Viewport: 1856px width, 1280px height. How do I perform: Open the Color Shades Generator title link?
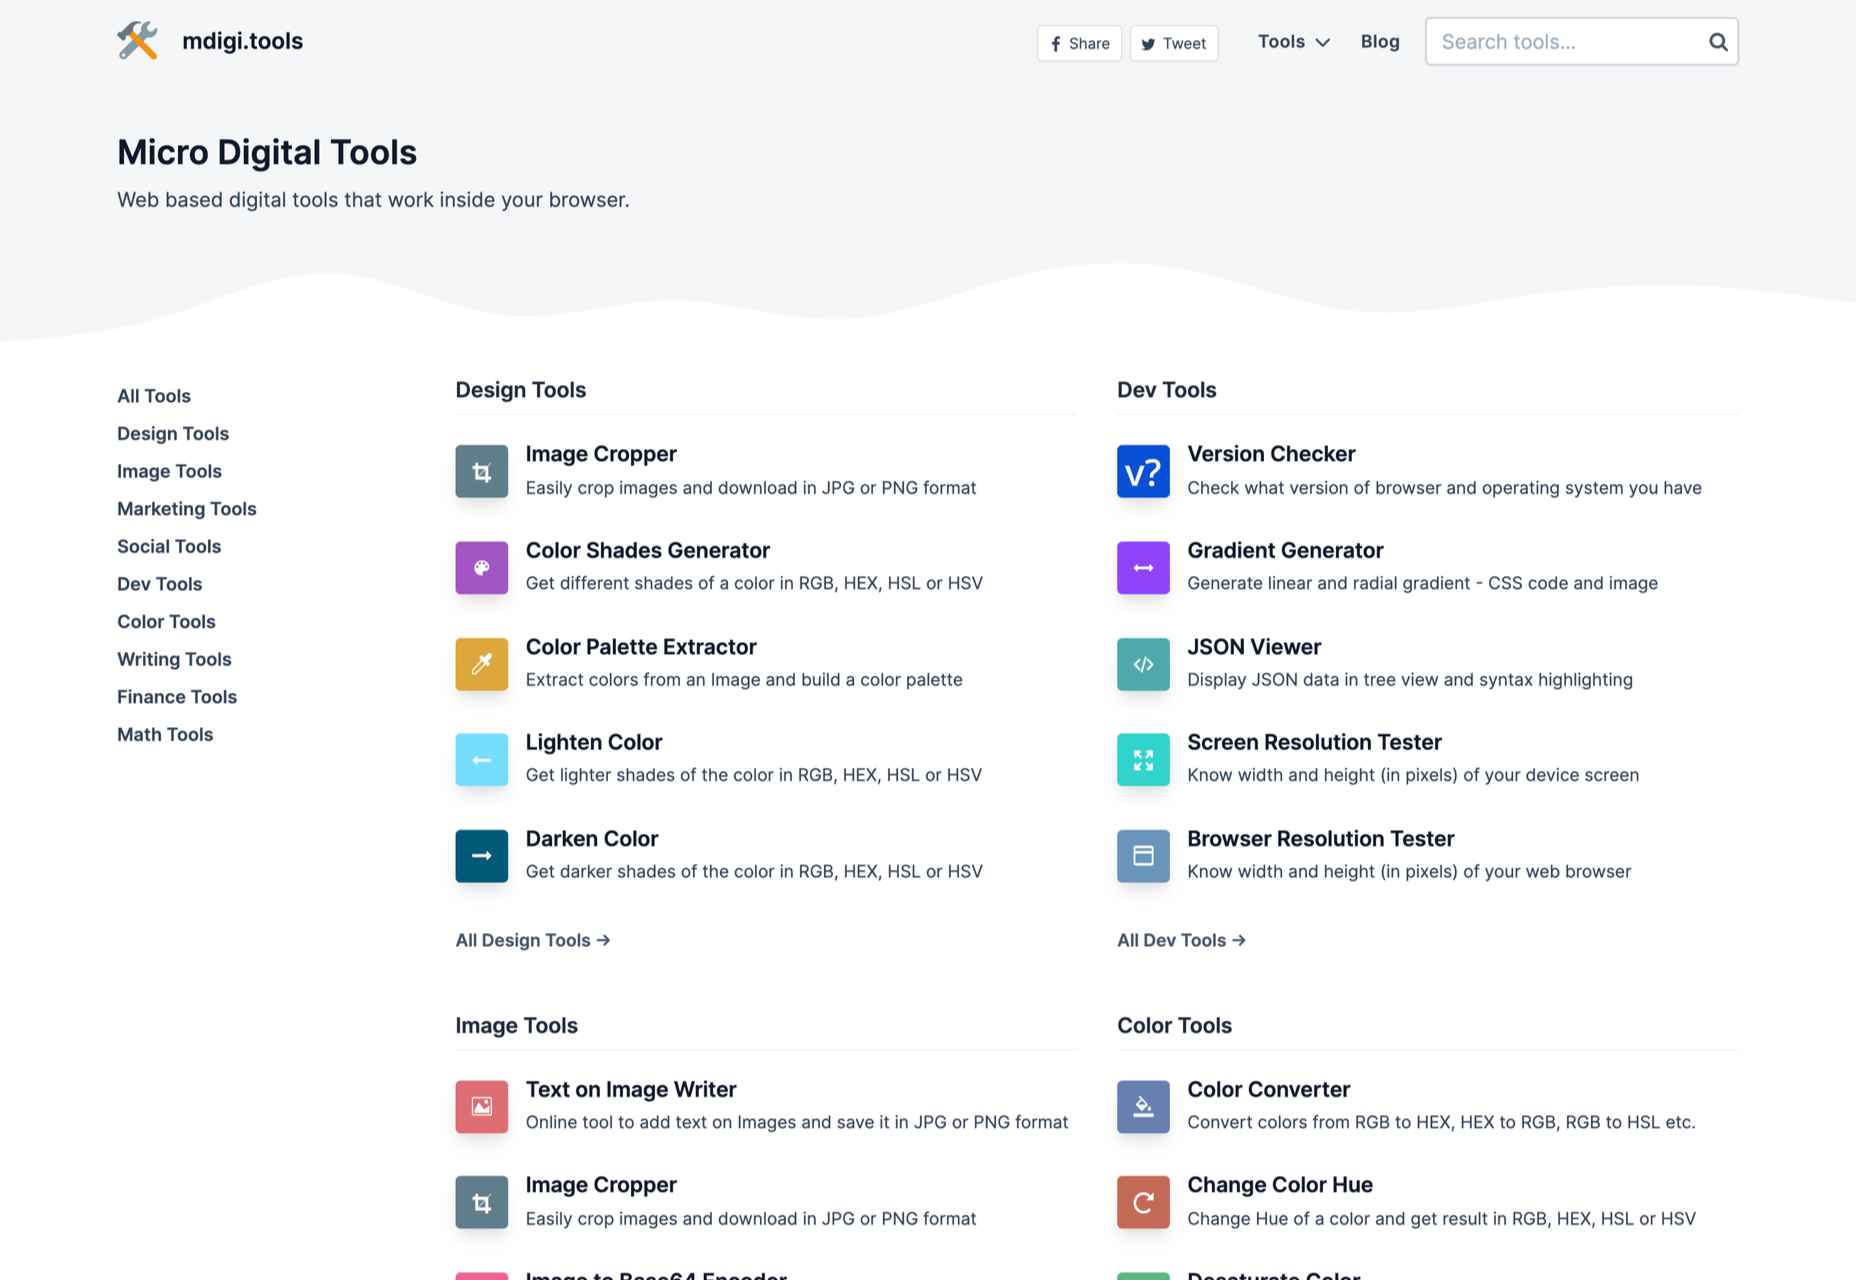648,550
